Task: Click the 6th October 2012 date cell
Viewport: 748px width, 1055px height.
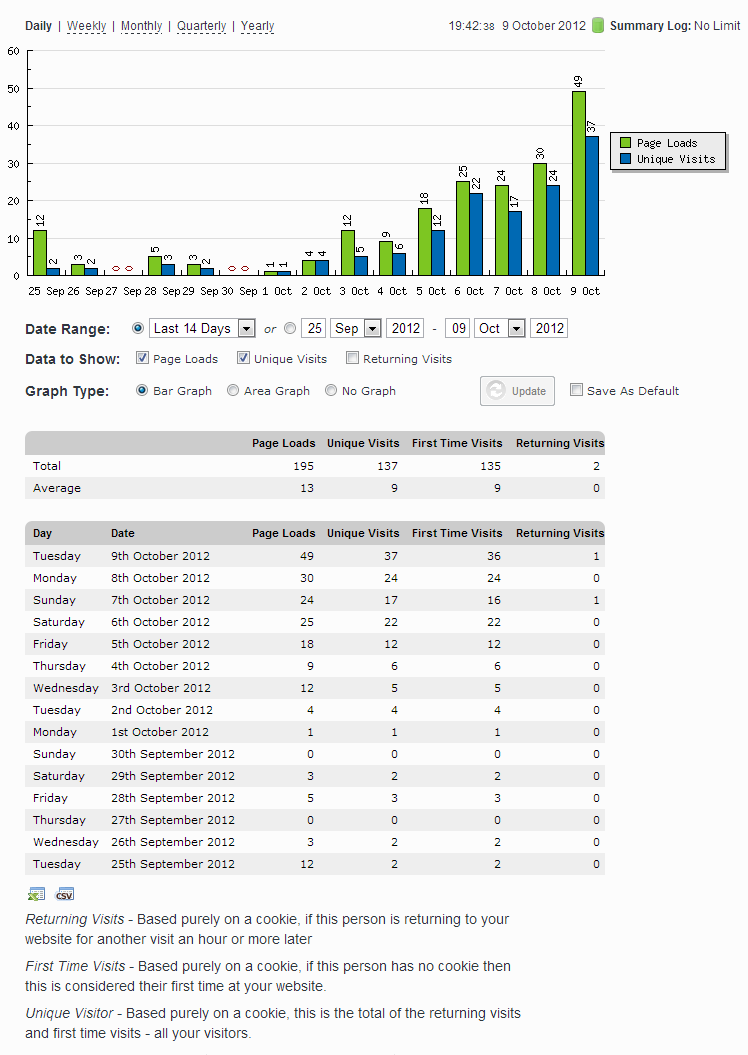Action: [160, 622]
